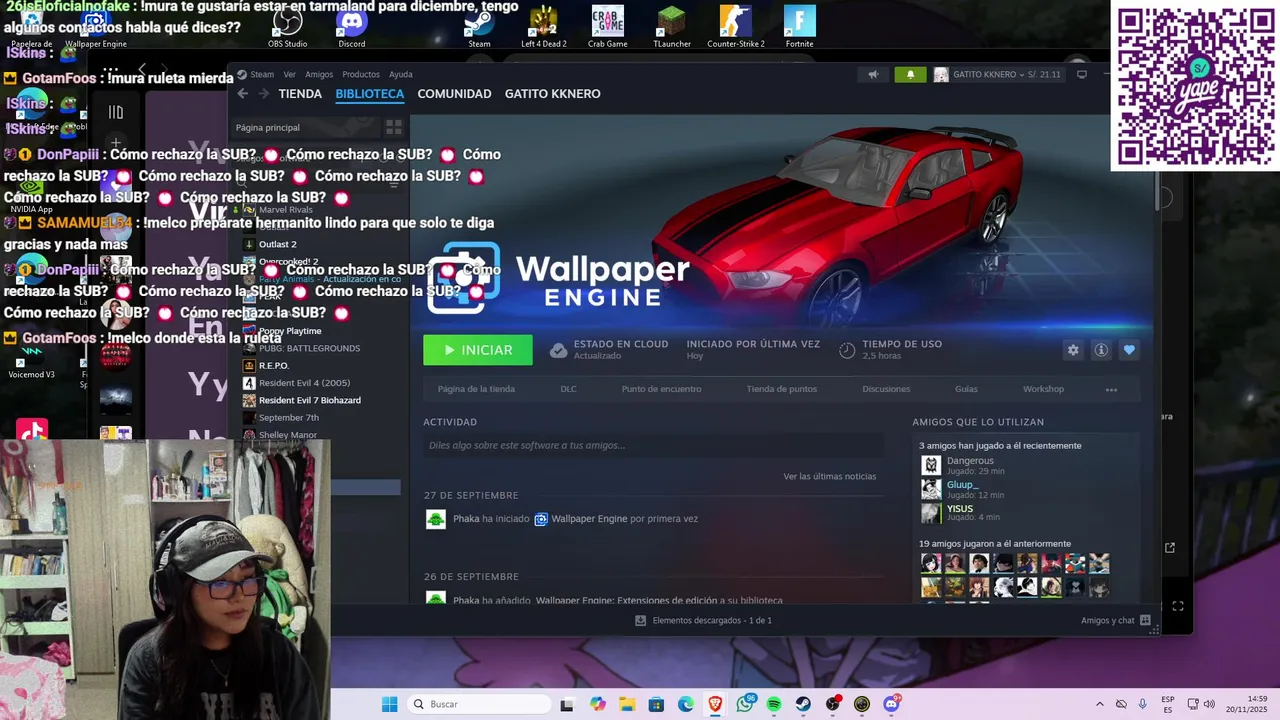Launch Left 4 Dead 2 desktop shortcut
The height and width of the screenshot is (720, 1280).
point(544,26)
